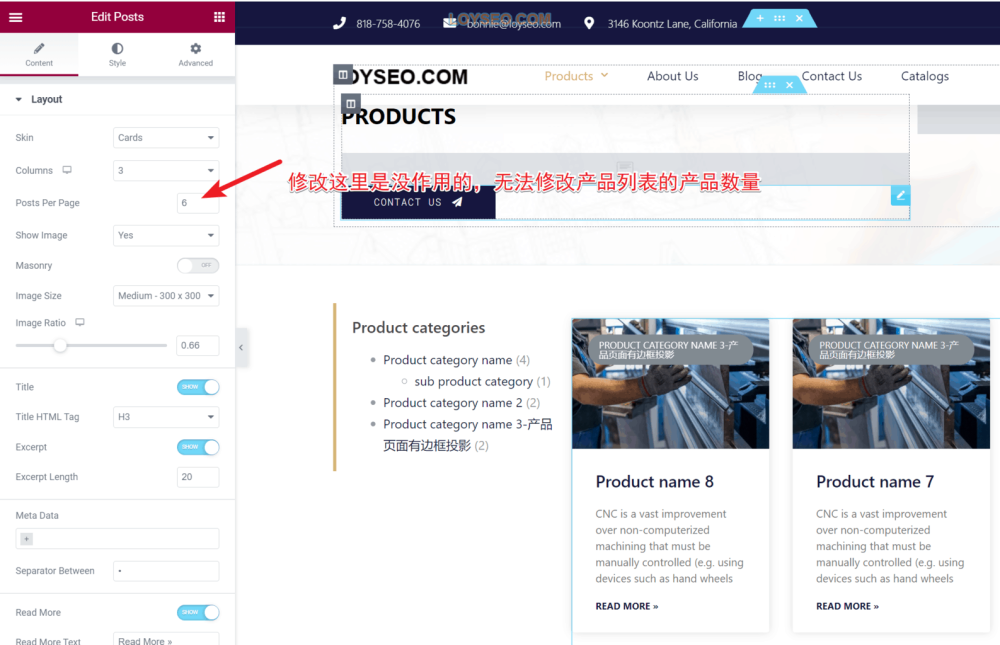The height and width of the screenshot is (645, 1000).
Task: Click the Columns responsive device icon
Action: [x=67, y=170]
